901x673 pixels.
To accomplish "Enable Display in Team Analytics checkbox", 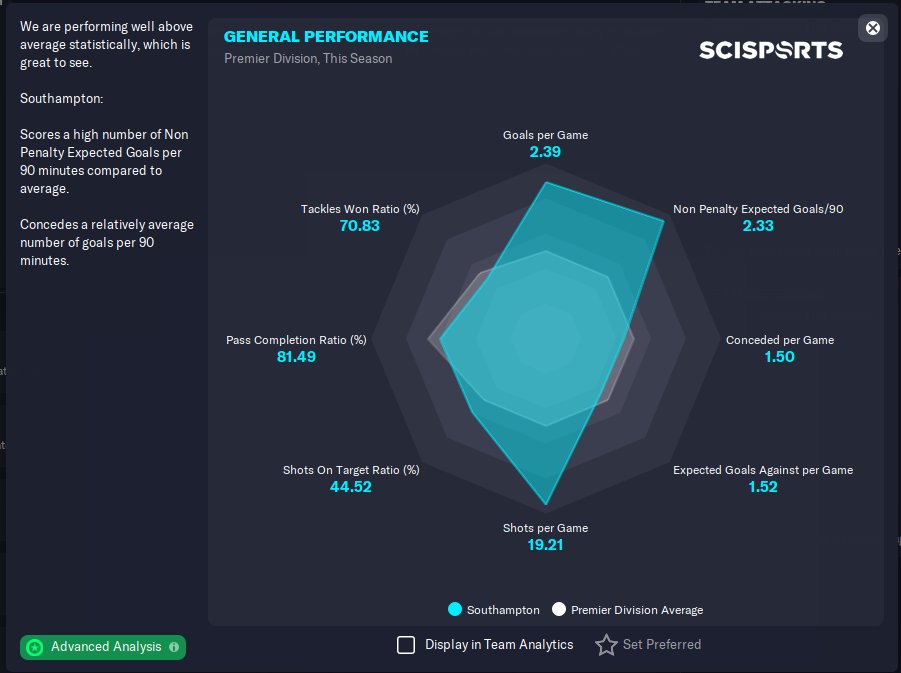I will coord(406,645).
